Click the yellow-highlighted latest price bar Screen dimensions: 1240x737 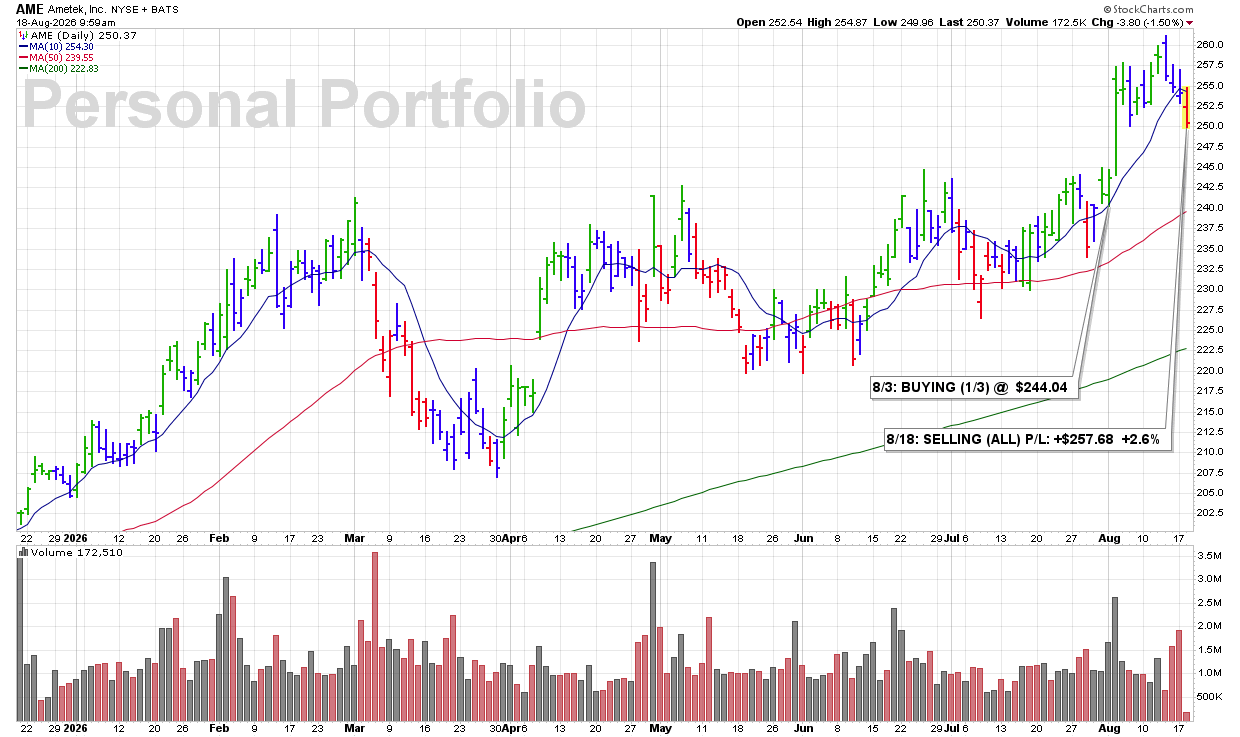(1186, 109)
